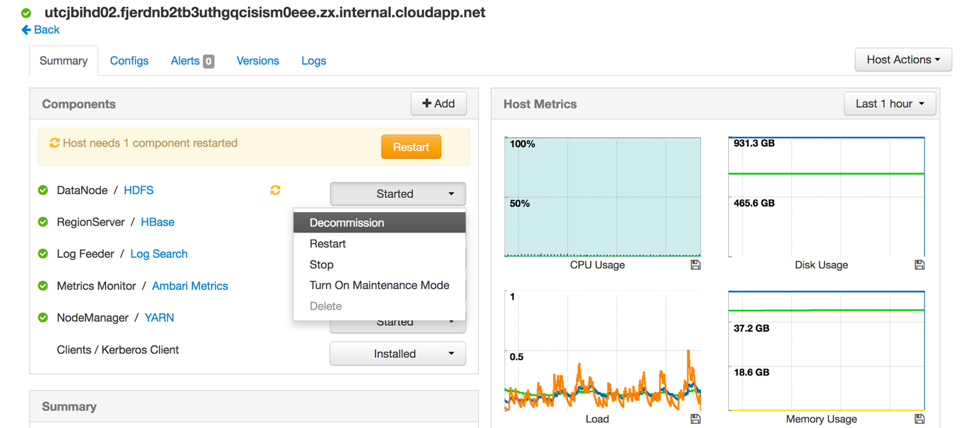Switch to the Configs tab

(129, 61)
